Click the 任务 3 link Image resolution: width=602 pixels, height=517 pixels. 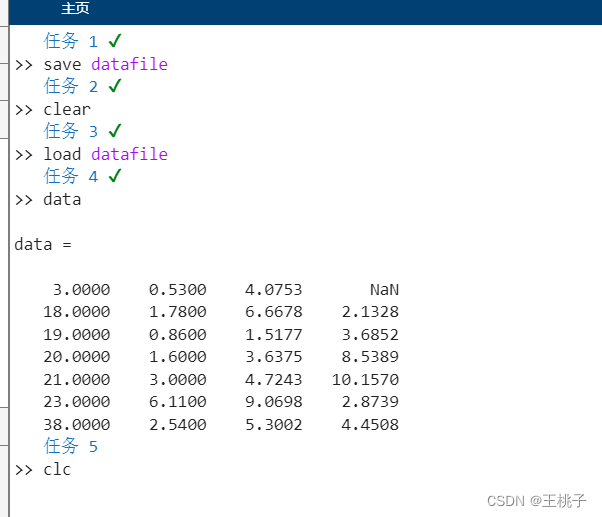click(x=71, y=131)
